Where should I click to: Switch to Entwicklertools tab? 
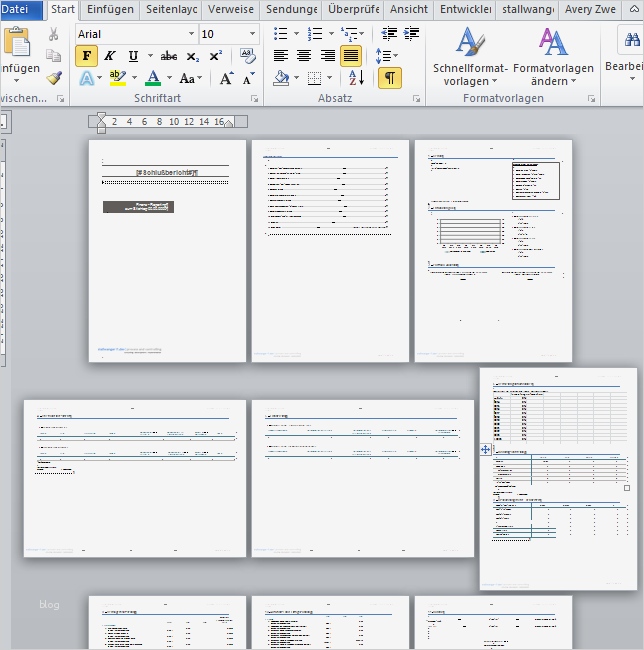point(465,9)
